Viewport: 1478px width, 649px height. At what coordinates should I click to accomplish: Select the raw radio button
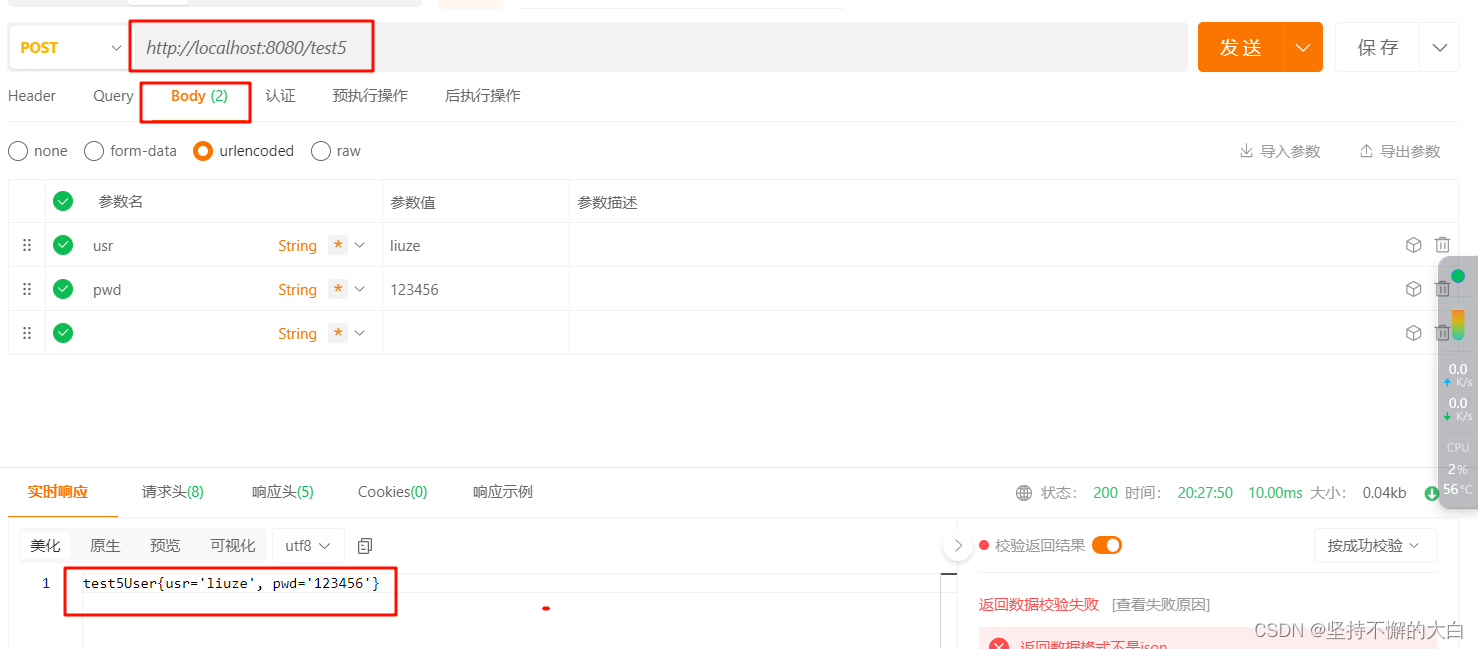tap(321, 151)
